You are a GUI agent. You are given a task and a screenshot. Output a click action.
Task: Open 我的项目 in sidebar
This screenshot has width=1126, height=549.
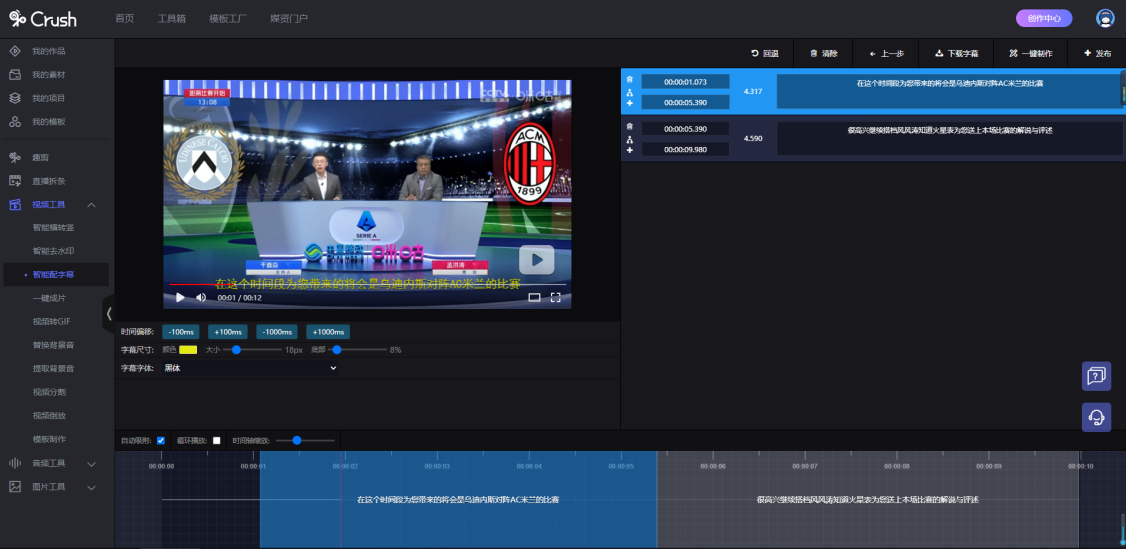pos(49,98)
